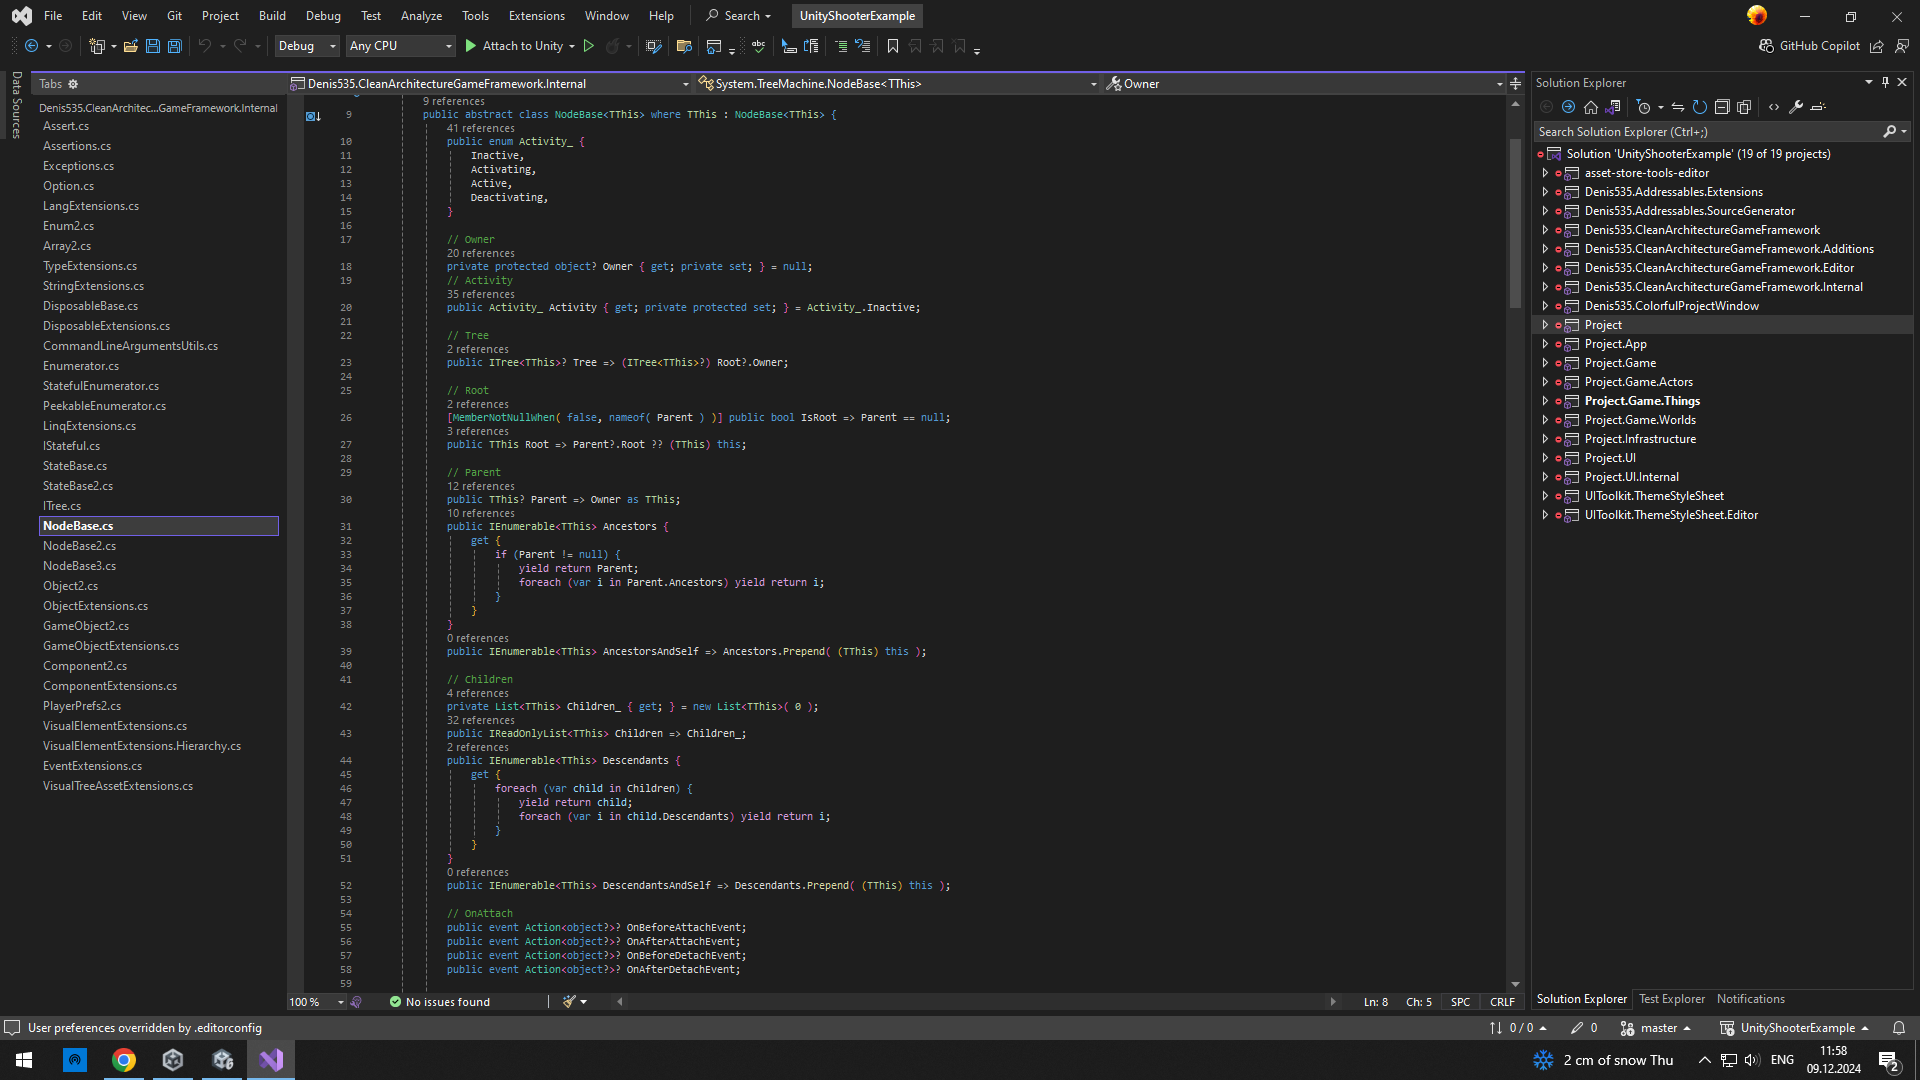
Task: Click the Home icon in Solution Explorer
Action: coord(1590,107)
